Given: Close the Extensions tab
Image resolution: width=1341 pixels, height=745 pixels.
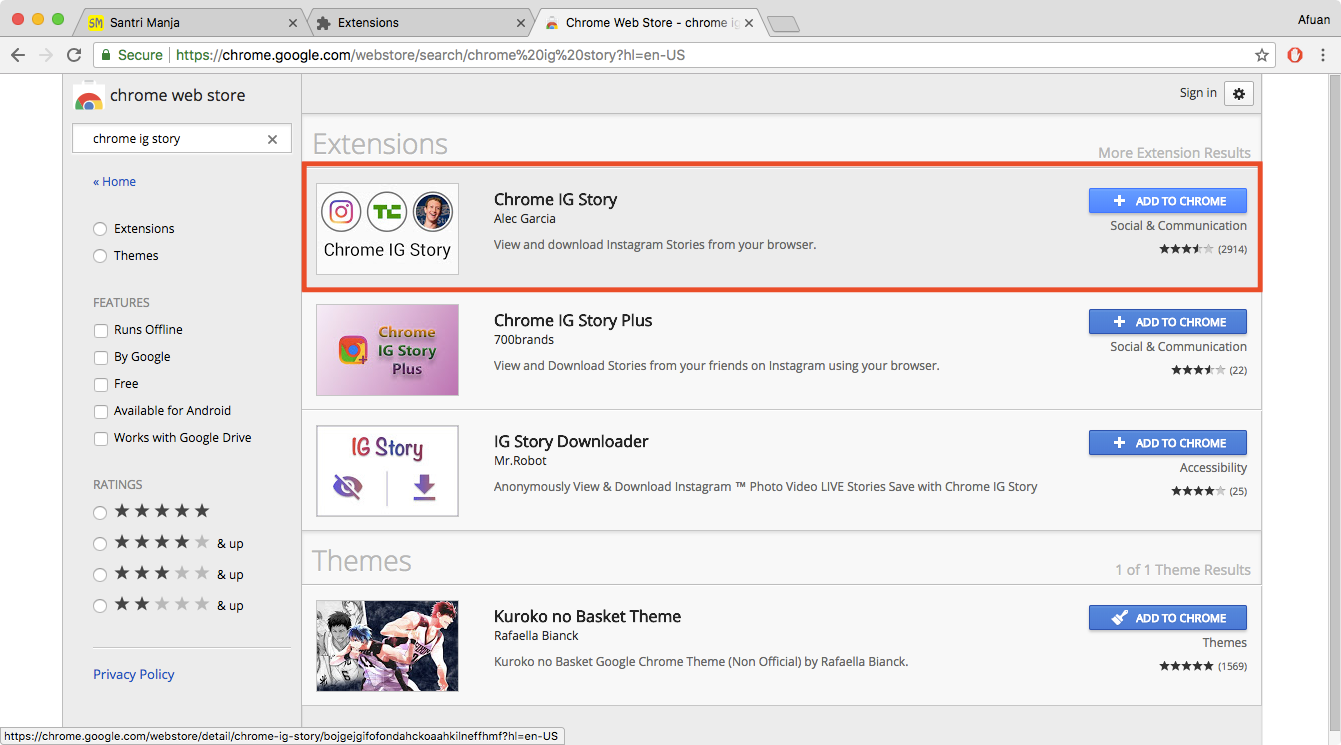Looking at the screenshot, I should pyautogui.click(x=521, y=22).
